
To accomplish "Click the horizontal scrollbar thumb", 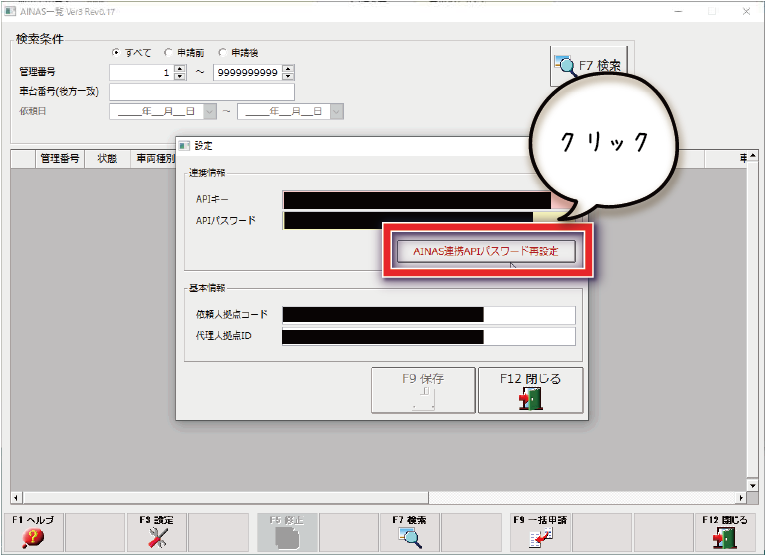I will pos(225,498).
